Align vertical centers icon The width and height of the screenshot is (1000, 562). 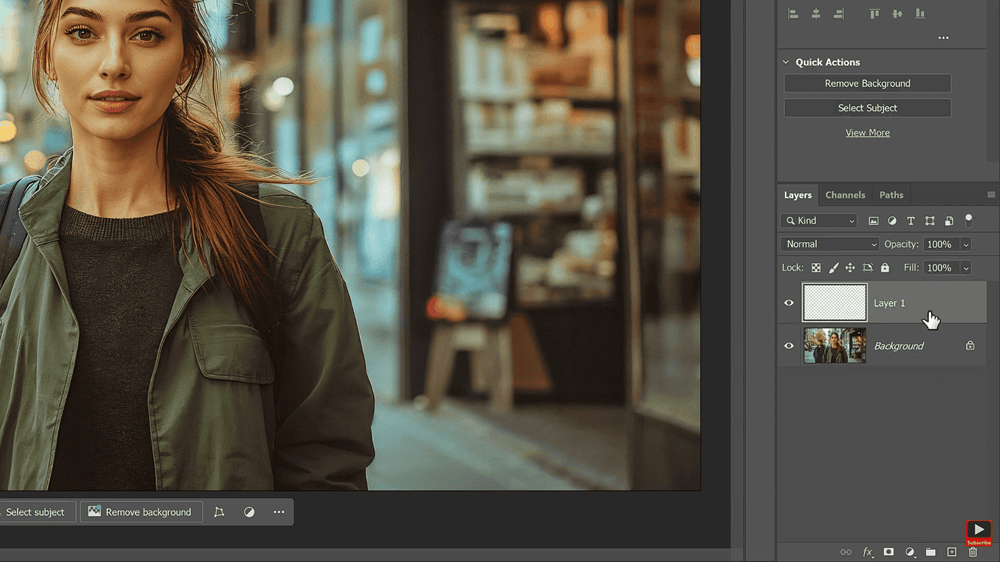(897, 13)
